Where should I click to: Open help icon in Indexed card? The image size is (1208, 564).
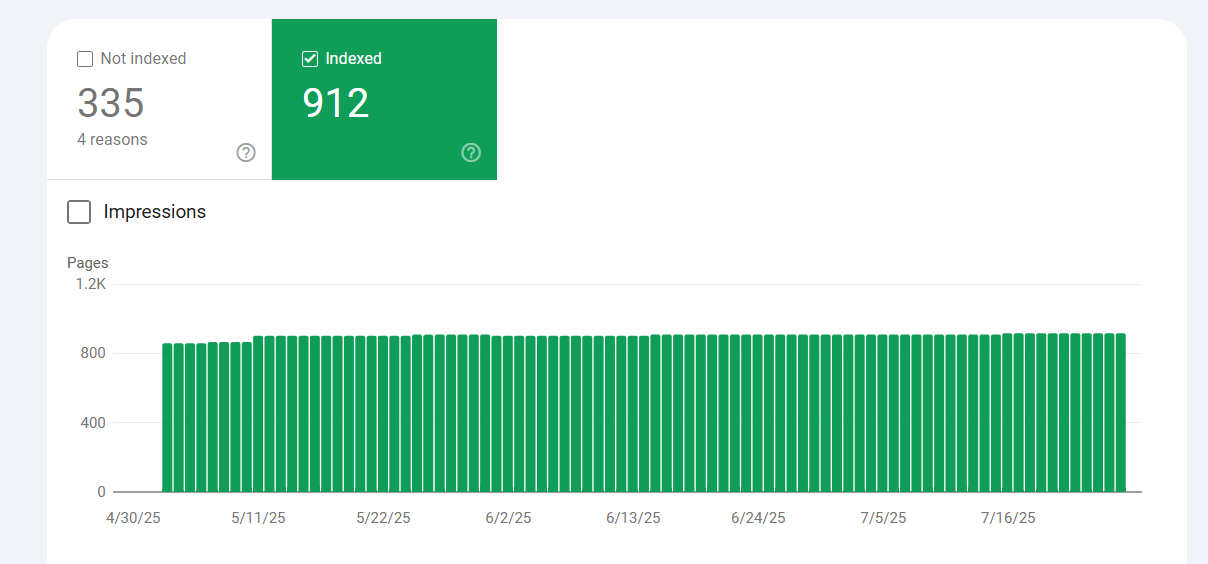[x=471, y=153]
